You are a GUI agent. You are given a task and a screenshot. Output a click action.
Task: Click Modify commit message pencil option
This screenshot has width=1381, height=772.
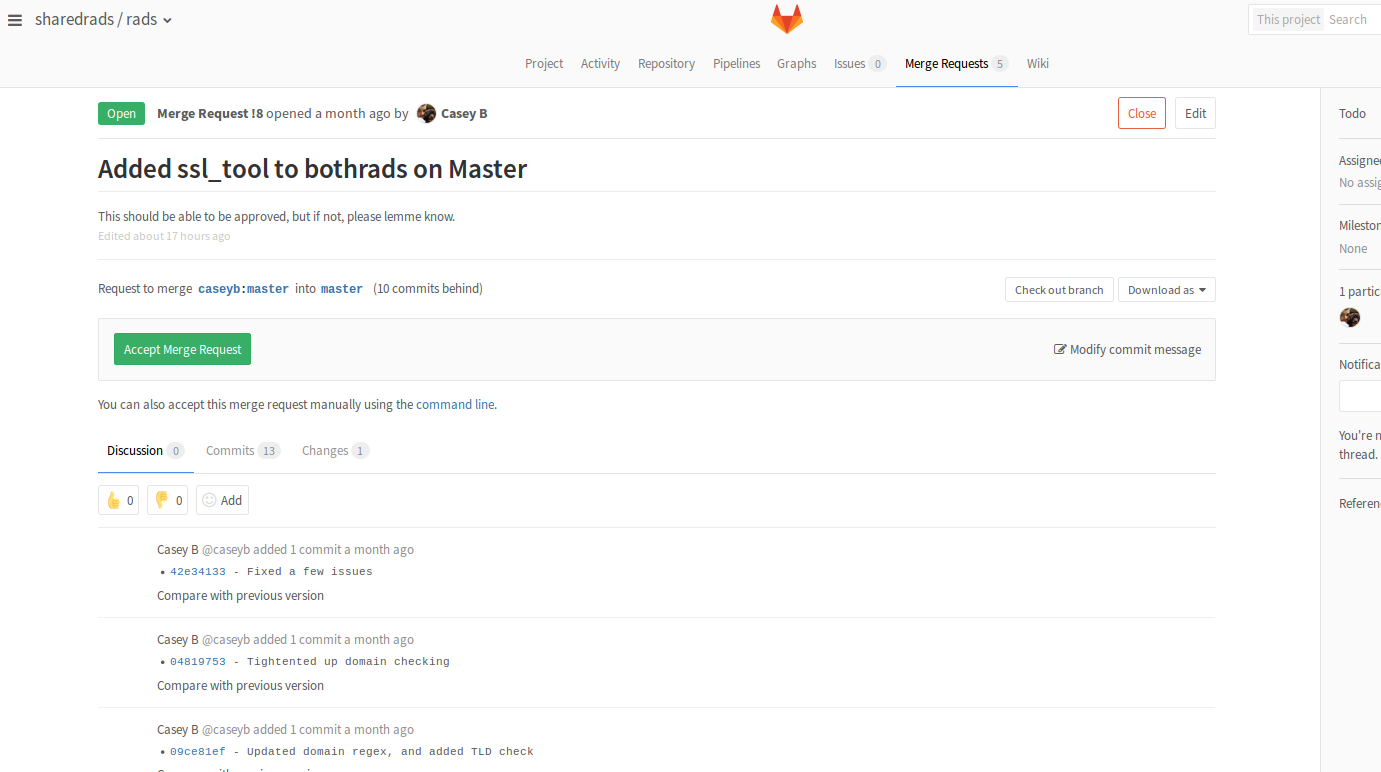click(1127, 349)
